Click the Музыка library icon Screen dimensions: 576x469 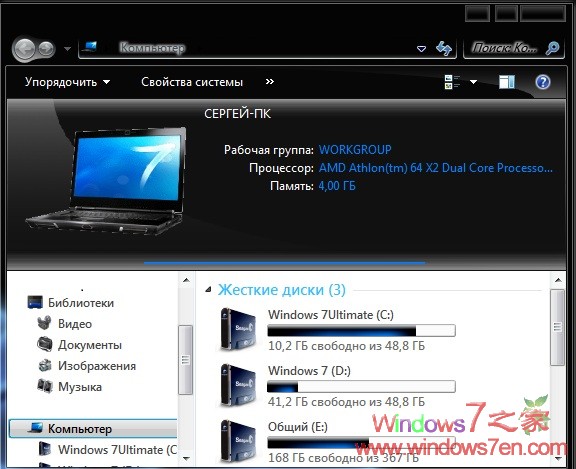(x=45, y=386)
